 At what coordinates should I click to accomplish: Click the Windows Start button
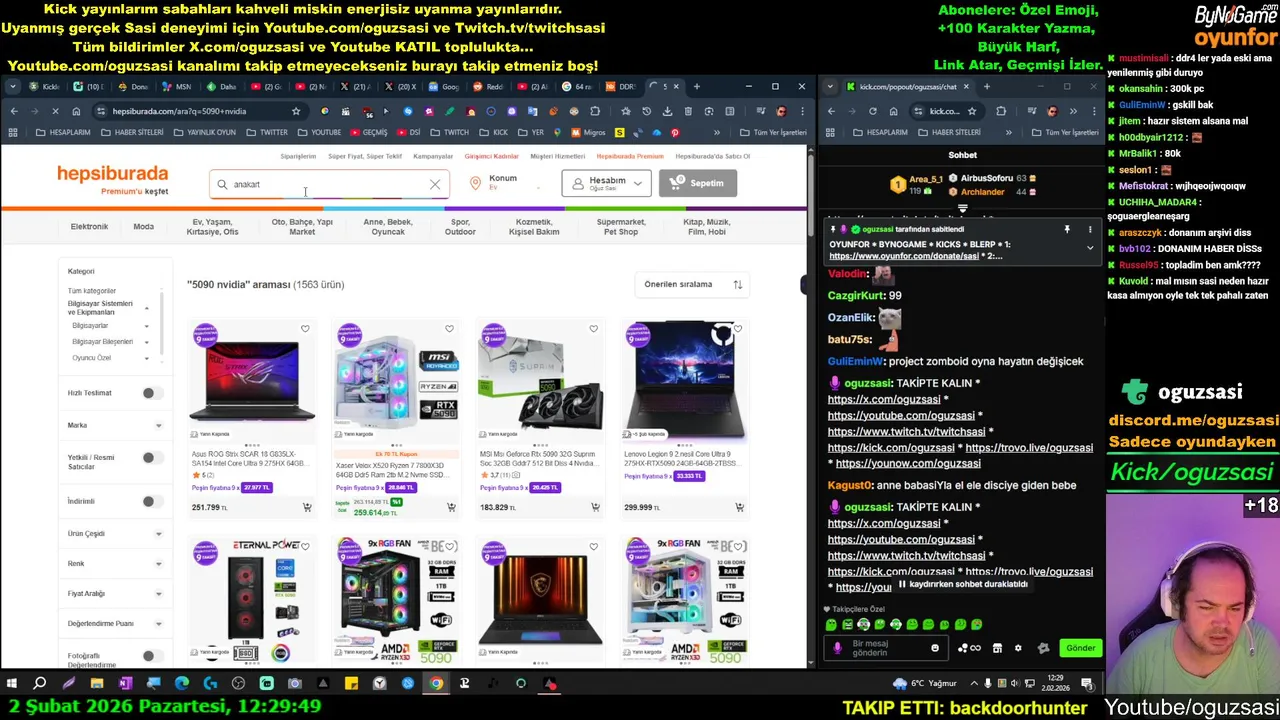[x=11, y=684]
